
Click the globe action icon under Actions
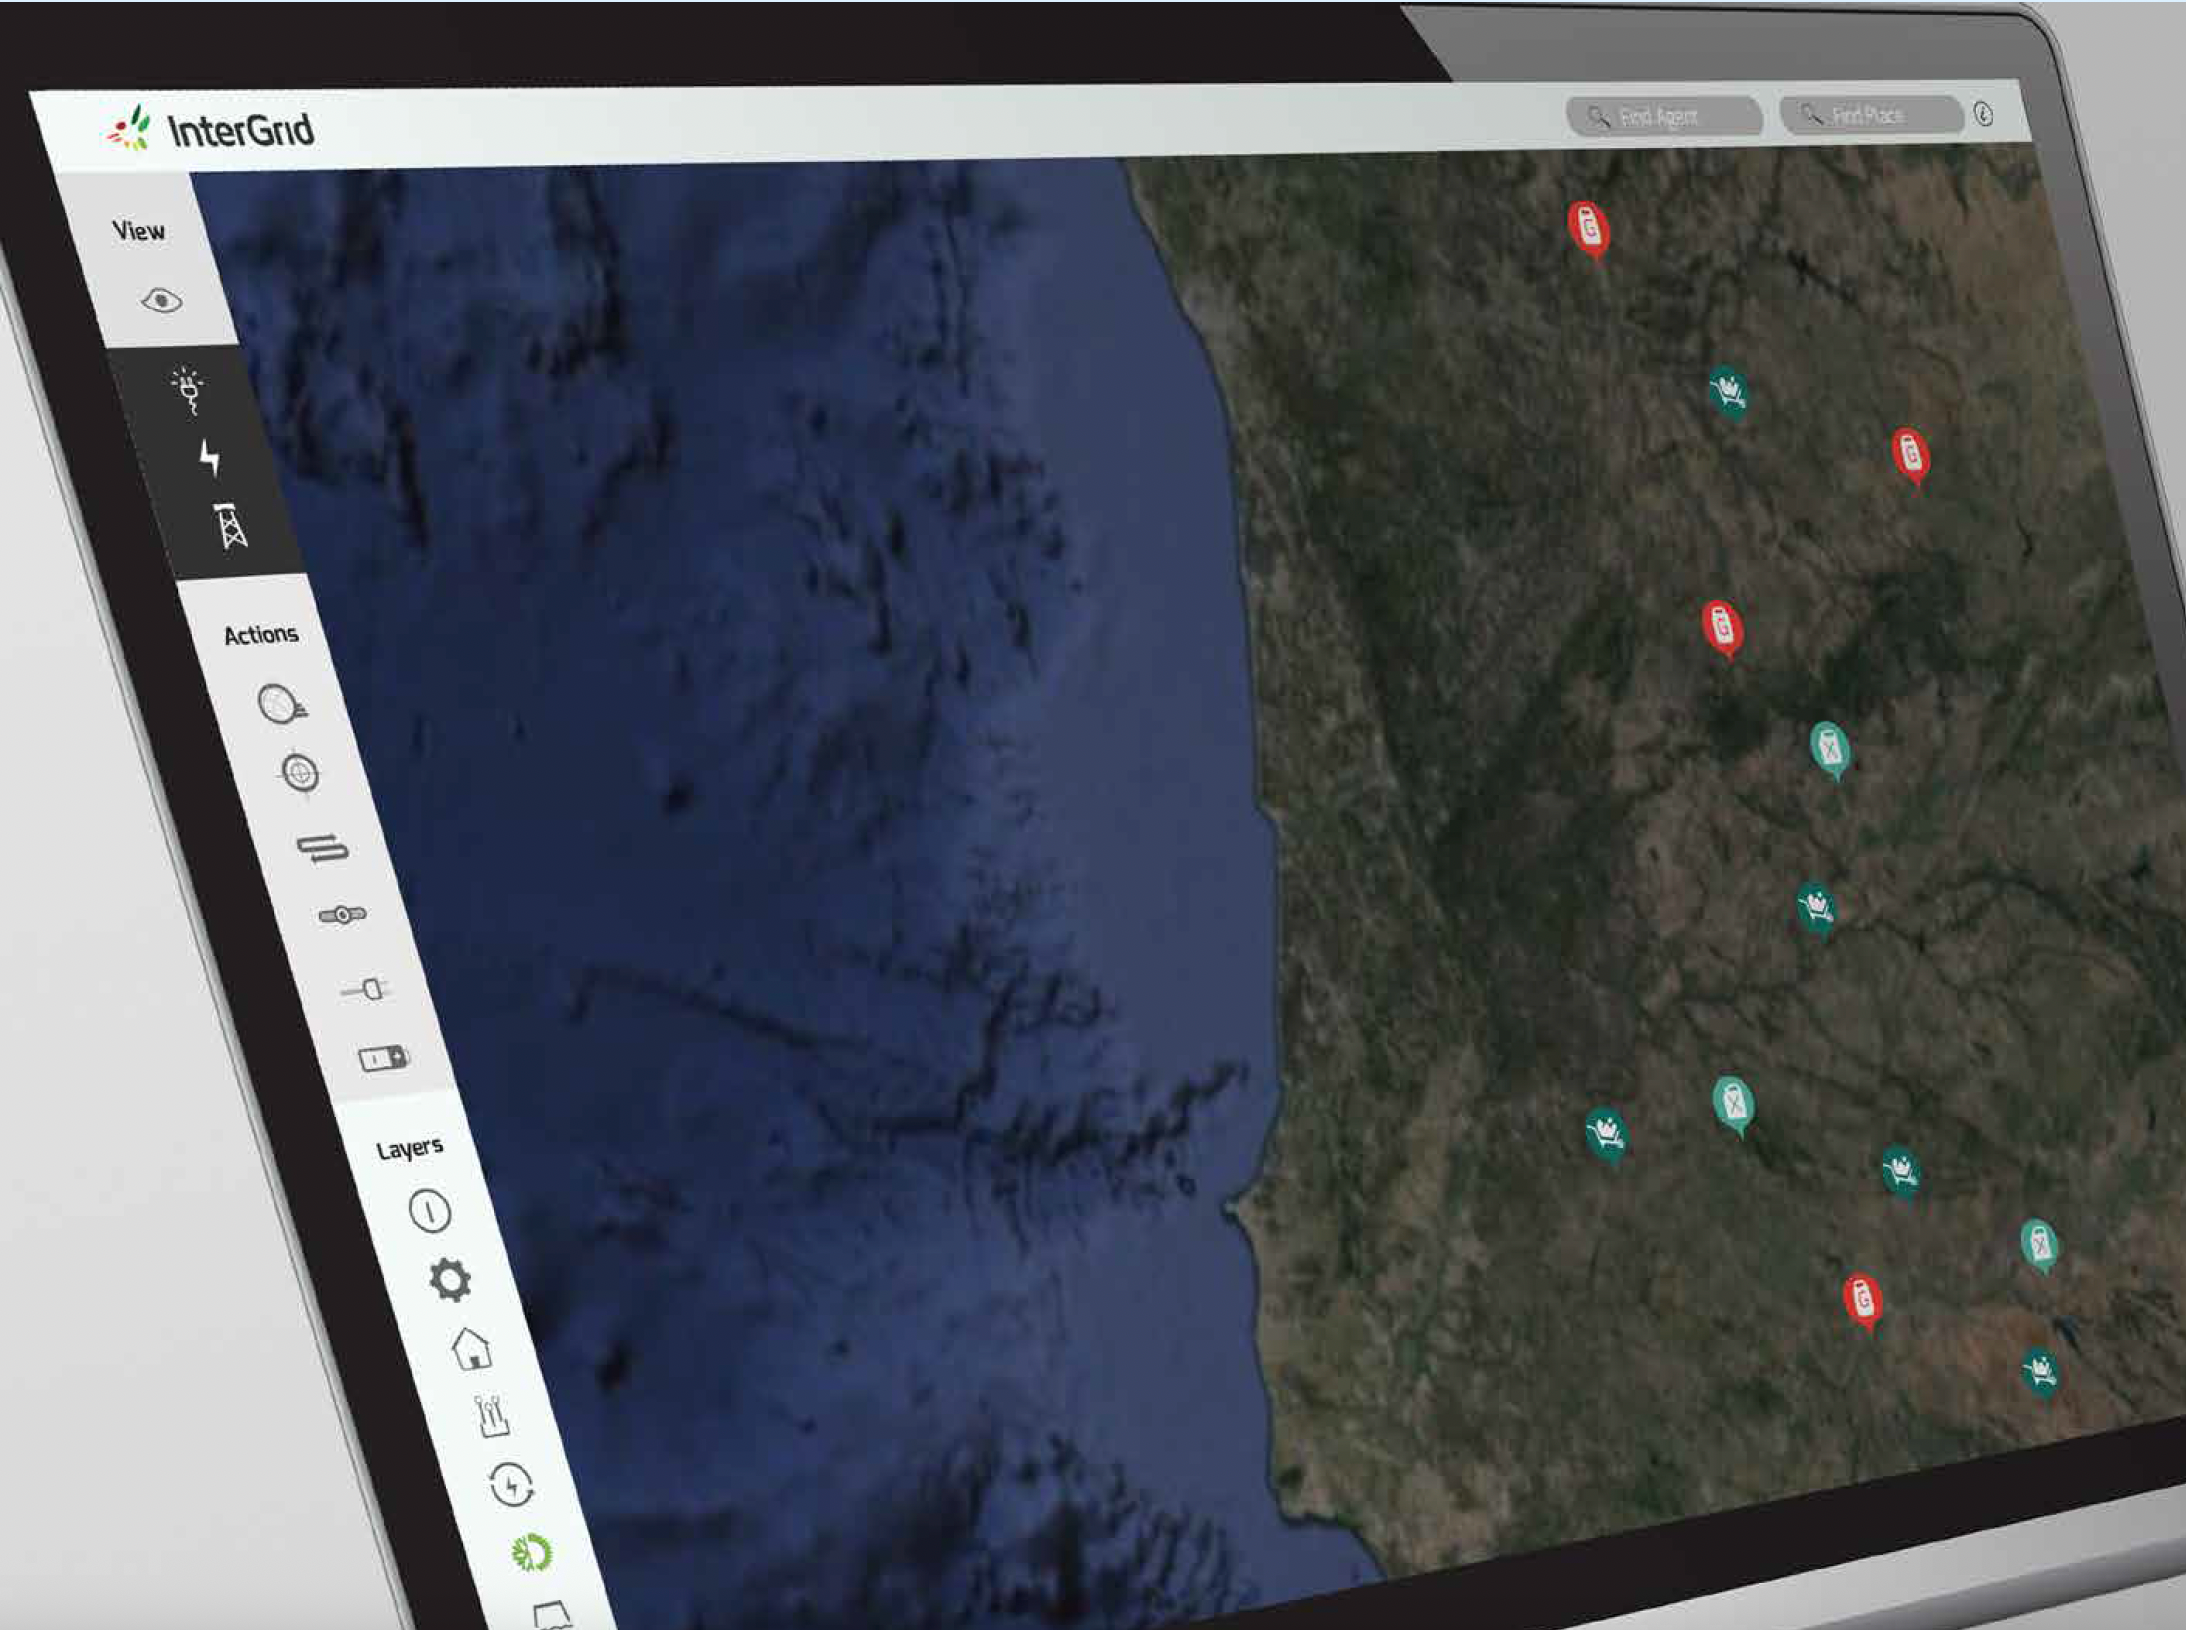(x=282, y=704)
